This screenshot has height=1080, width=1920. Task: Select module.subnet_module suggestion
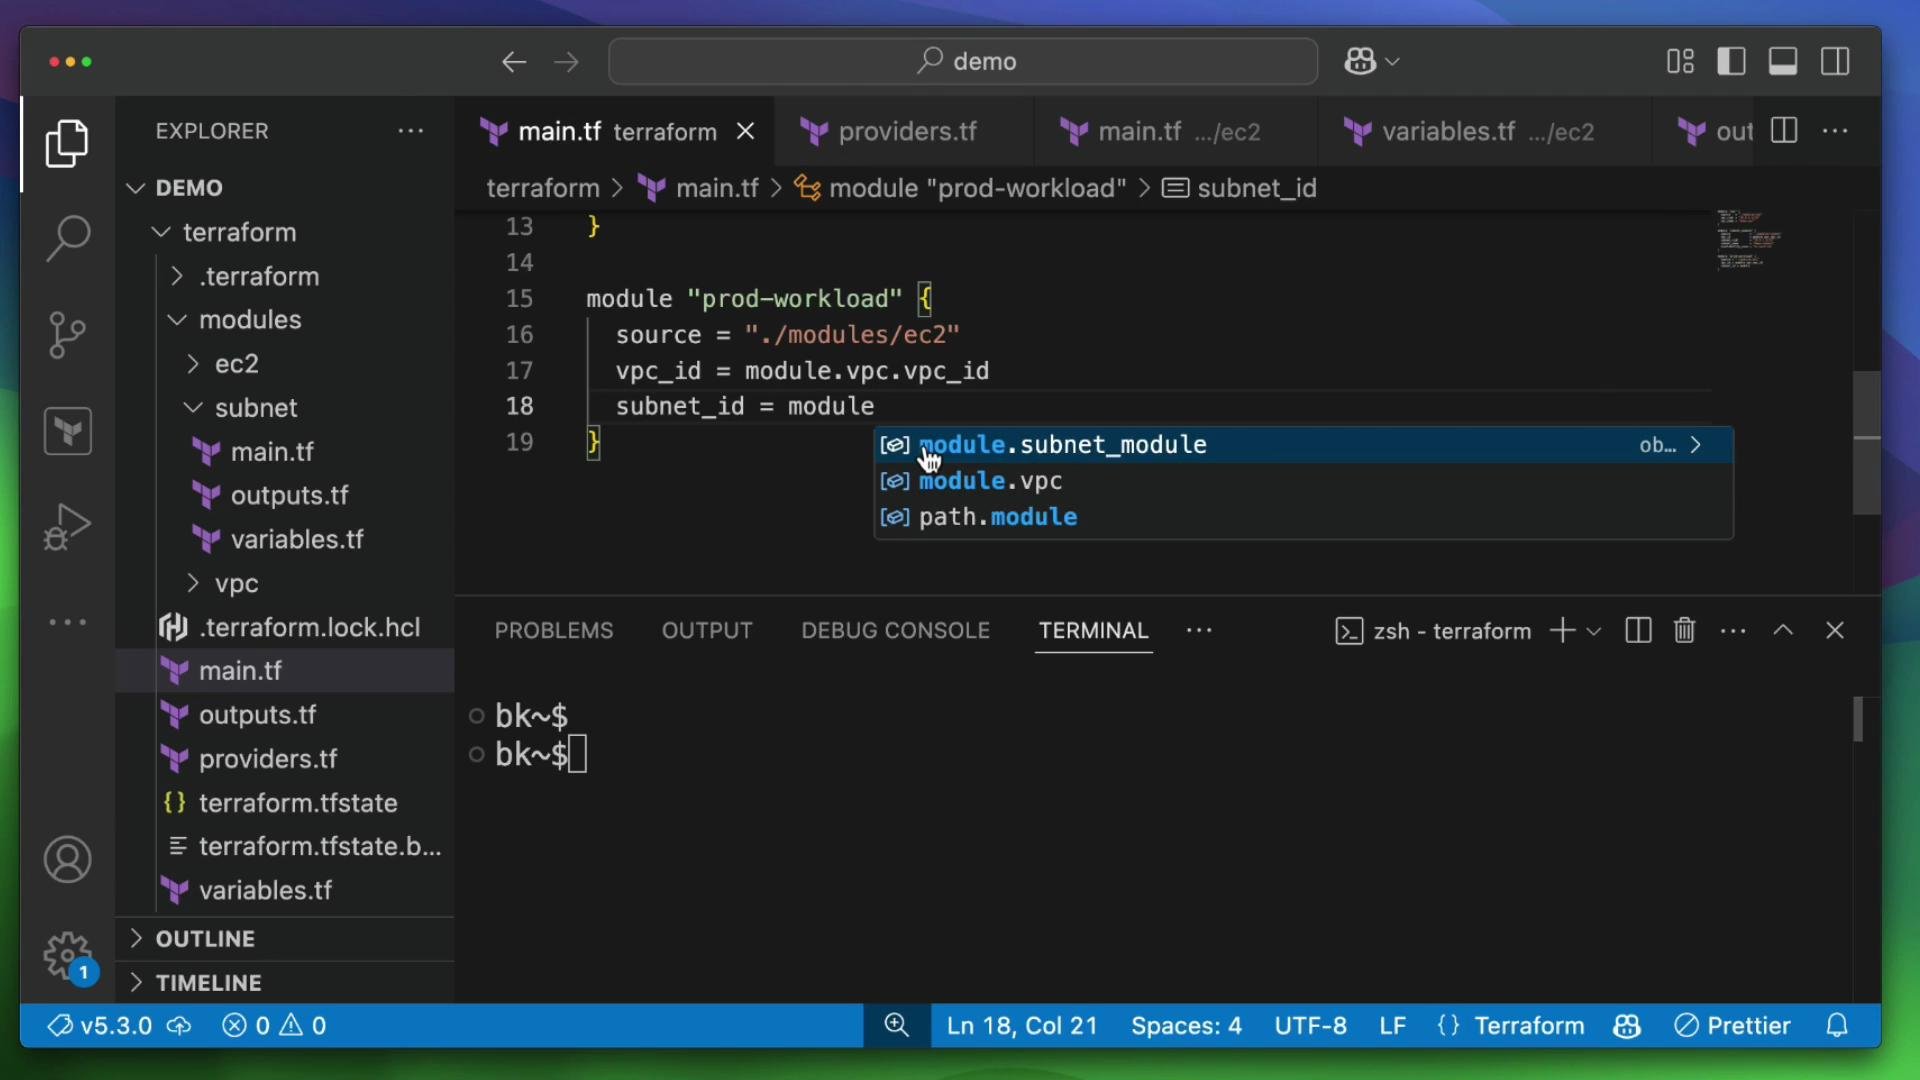[1304, 445]
